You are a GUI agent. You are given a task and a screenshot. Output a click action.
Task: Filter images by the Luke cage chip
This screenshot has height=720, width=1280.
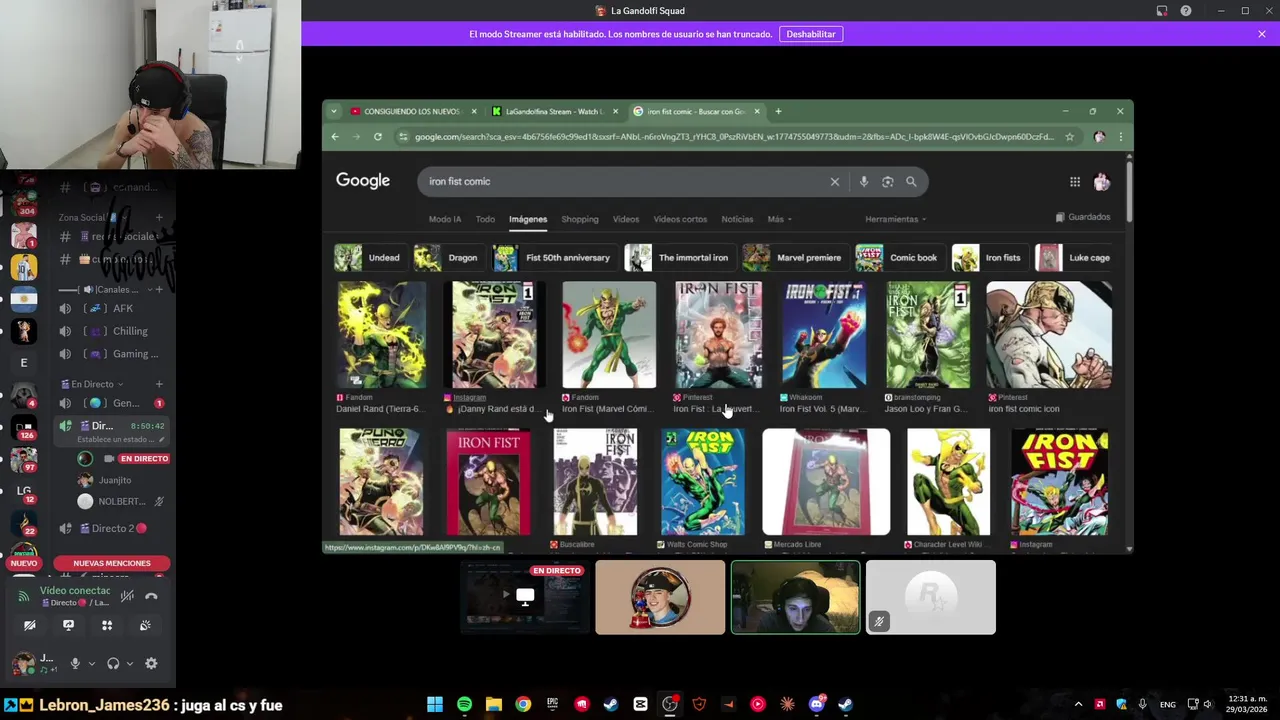tap(1075, 258)
